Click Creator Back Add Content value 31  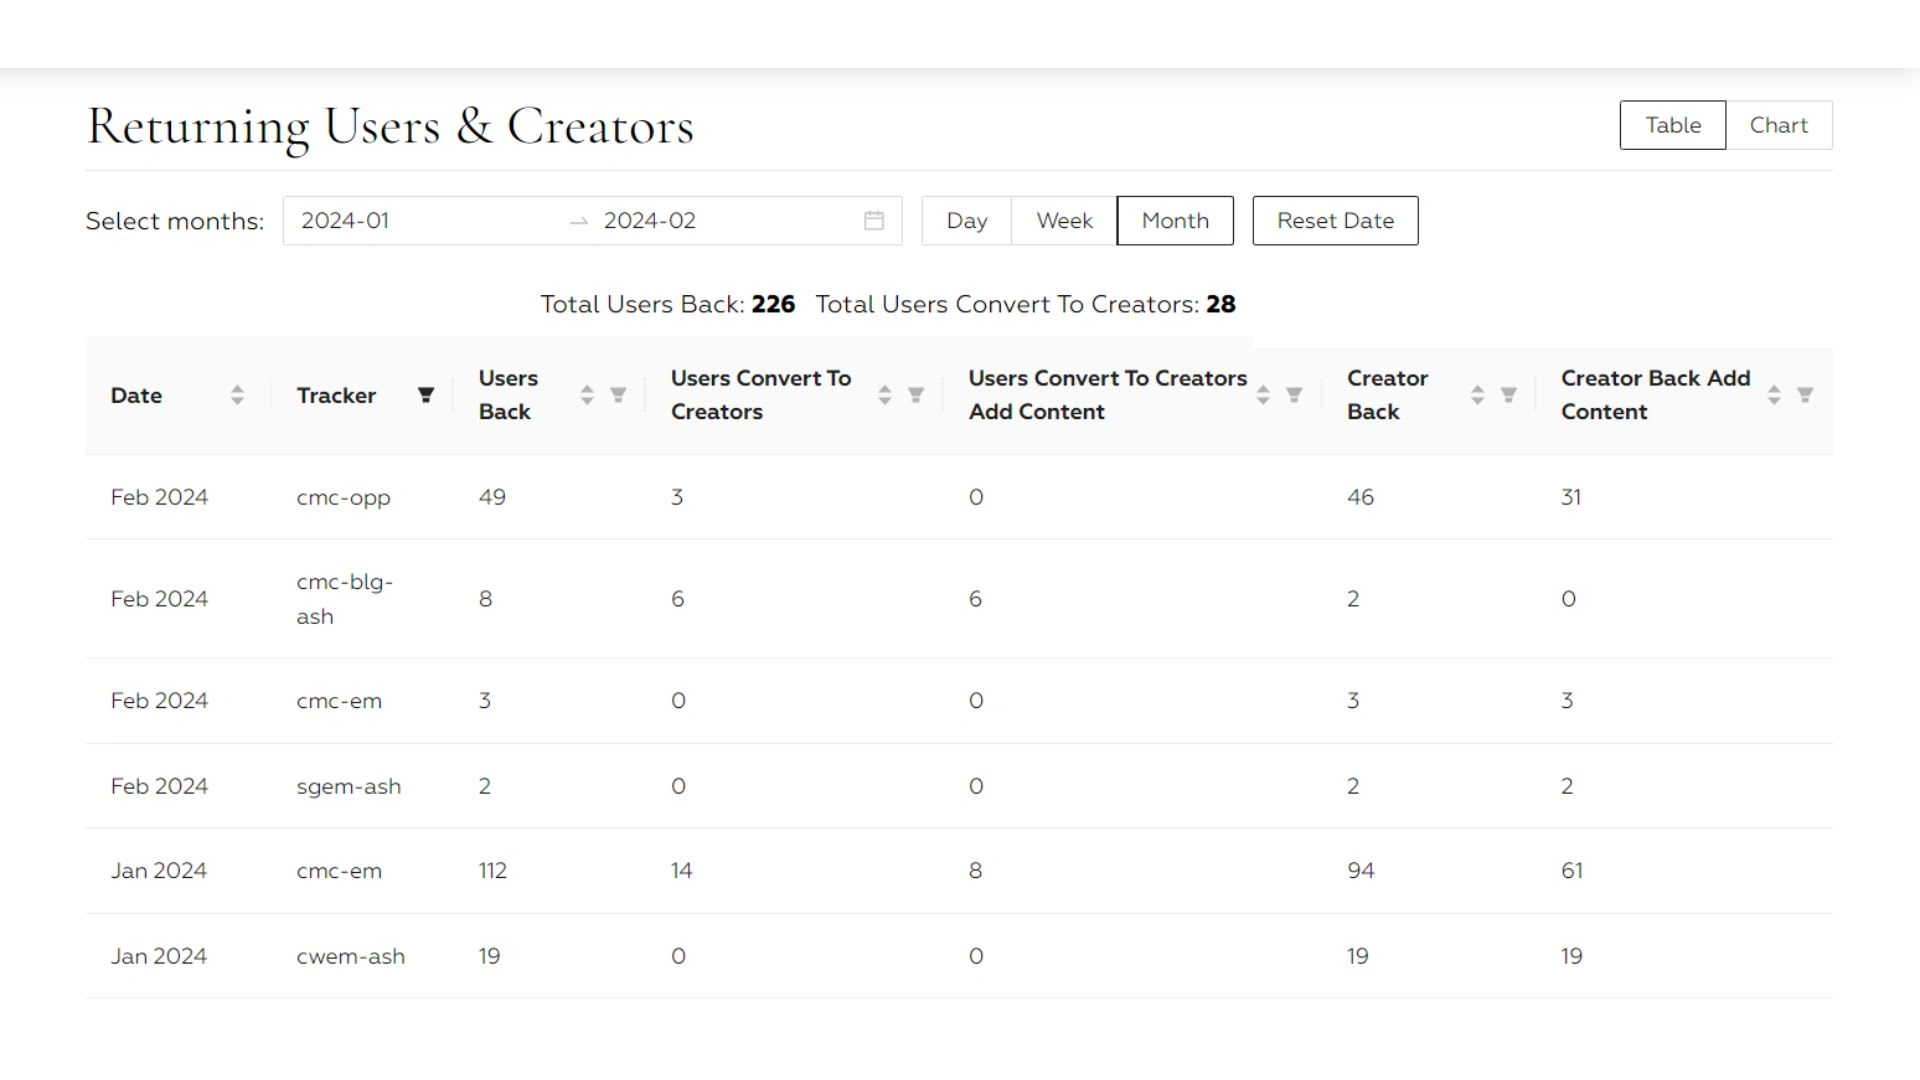pos(1571,497)
